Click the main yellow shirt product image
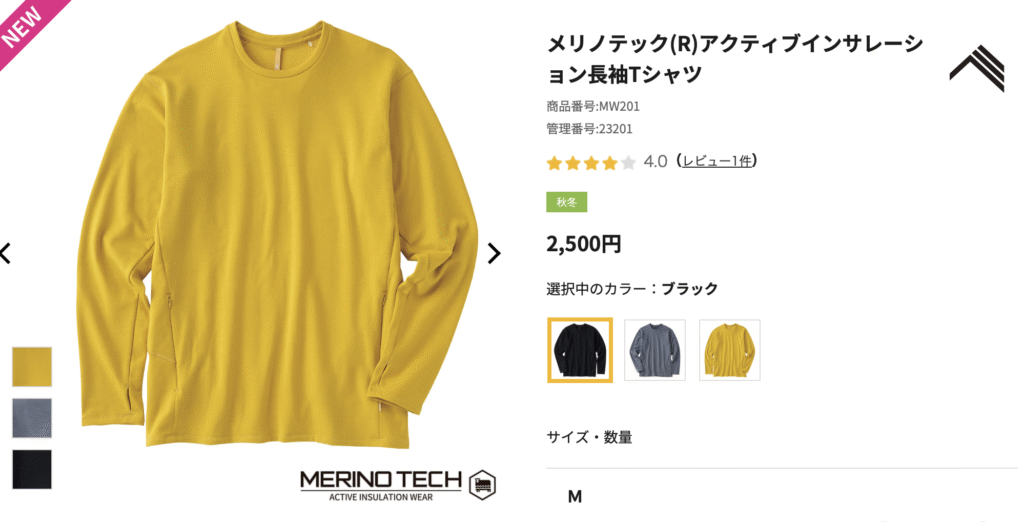This screenshot has width=1024, height=522. 278,235
